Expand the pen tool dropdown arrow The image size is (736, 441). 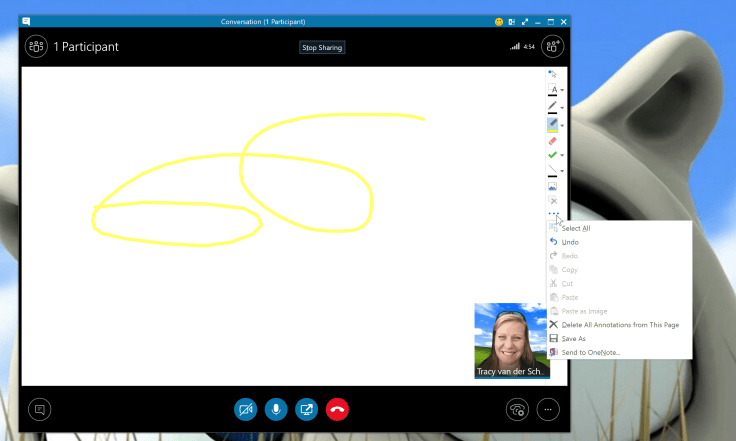[562, 107]
